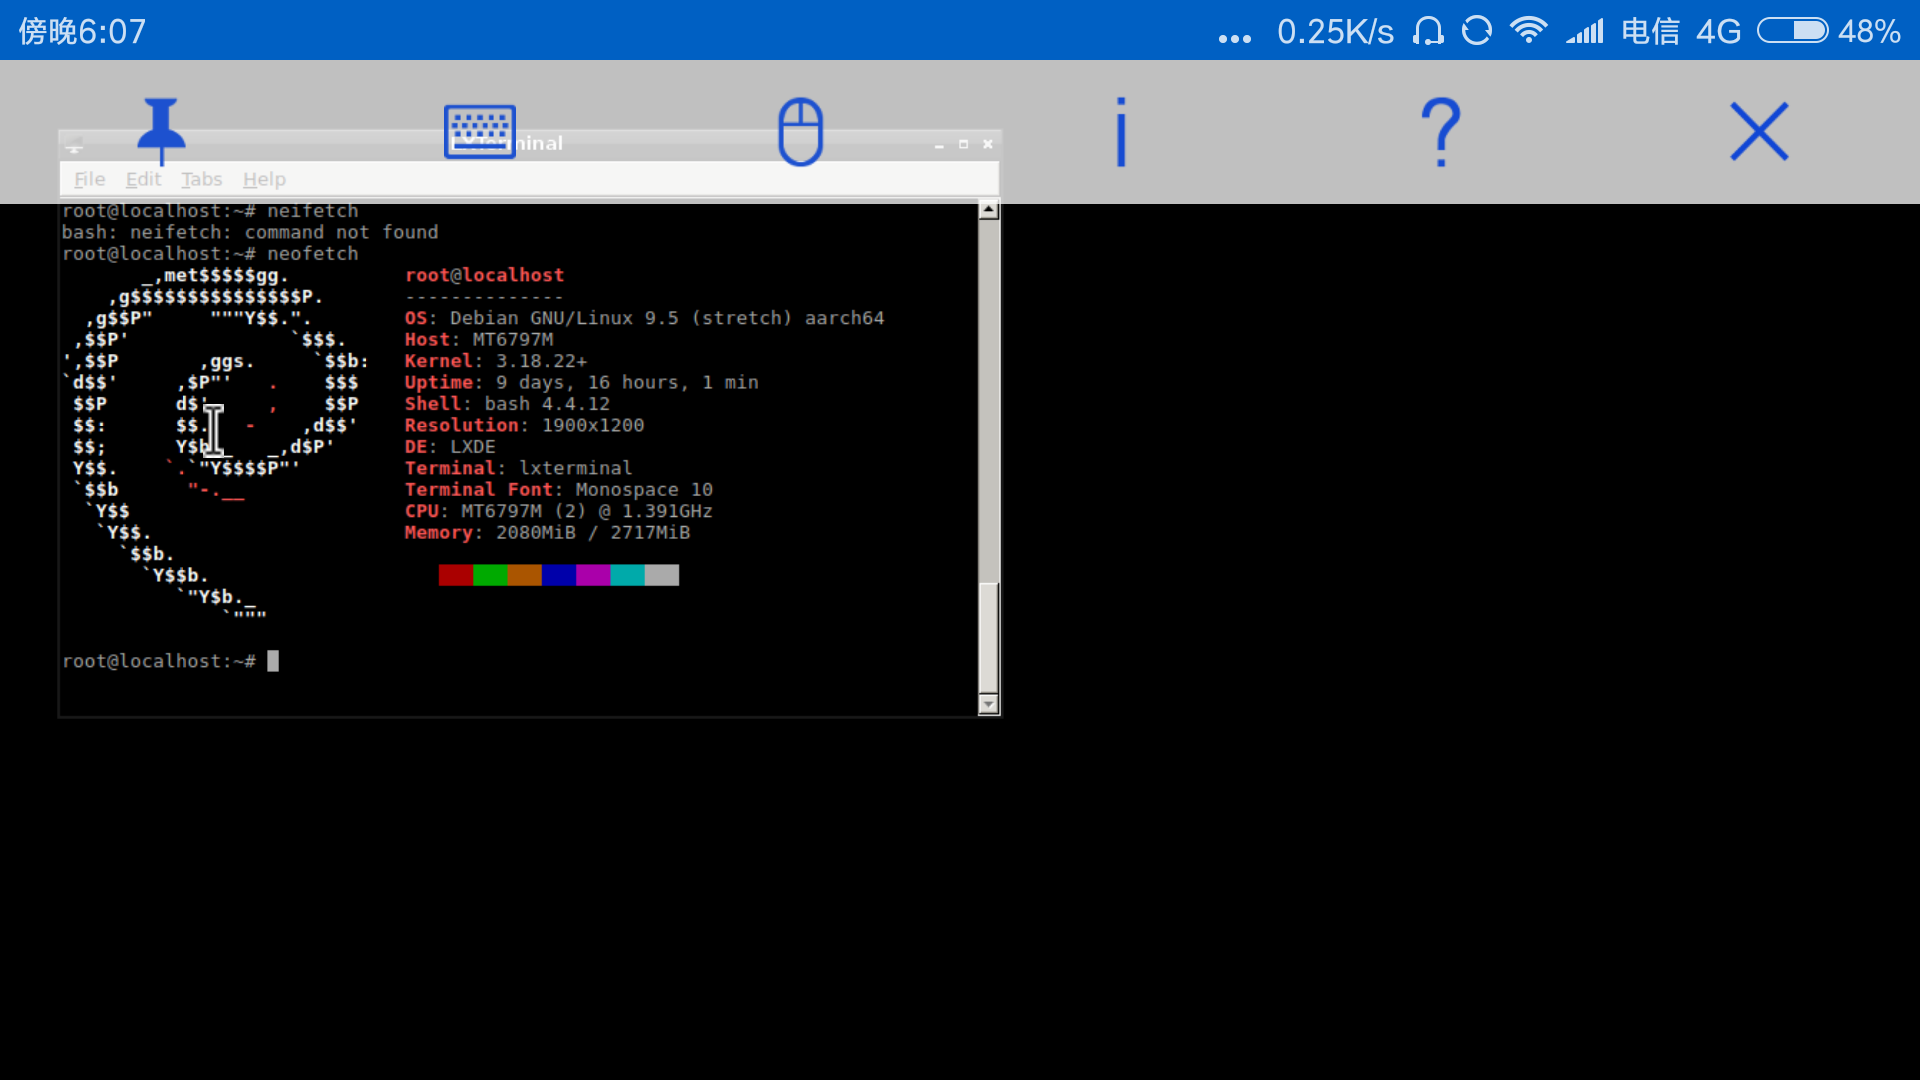
Task: Click at the terminal prompt cursor
Action: tap(273, 661)
